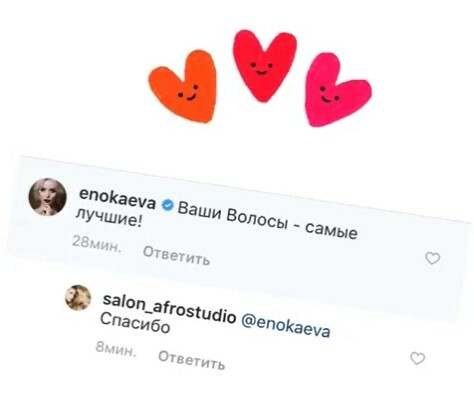This screenshot has width=474, height=402.
Task: Click the blue verified badge next to enokaeva
Action: 167,205
